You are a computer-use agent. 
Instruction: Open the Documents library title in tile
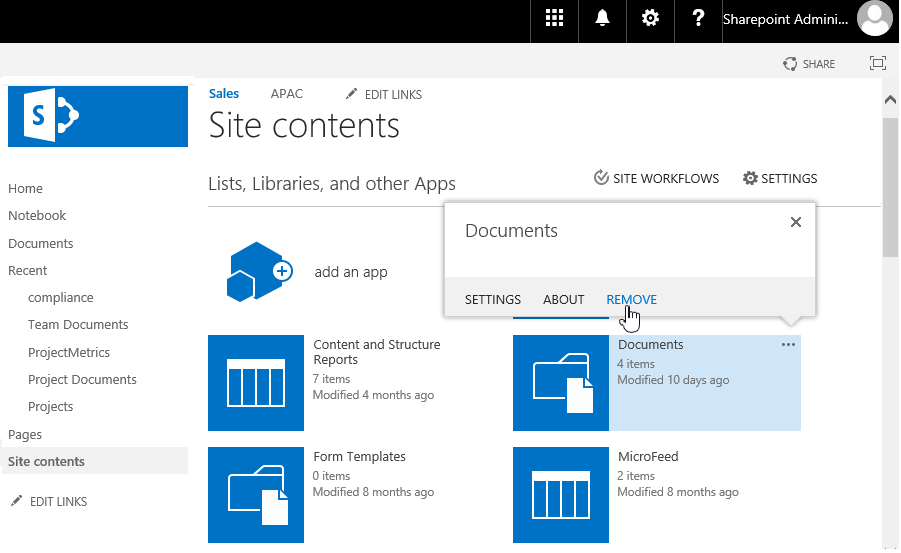[650, 344]
